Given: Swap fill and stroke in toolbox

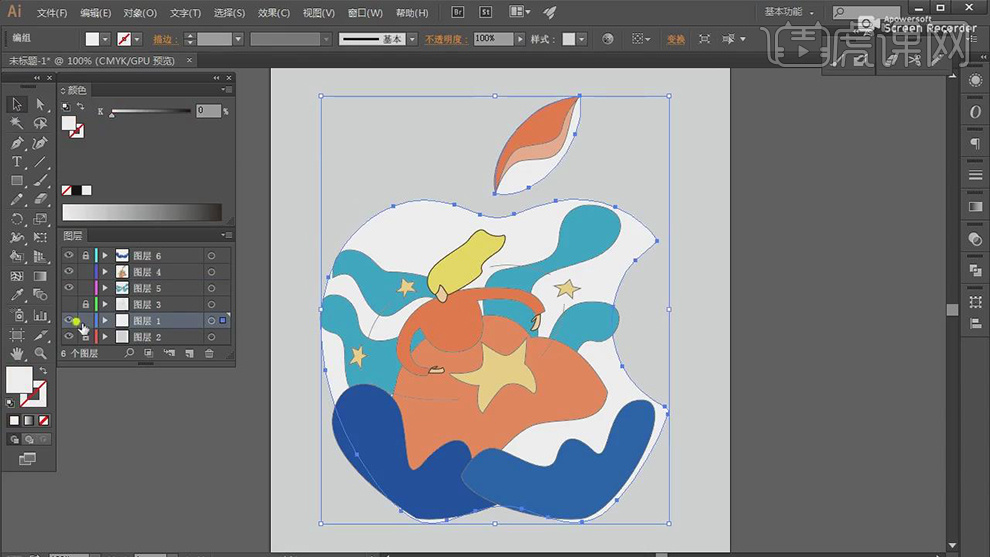Looking at the screenshot, I should [43, 371].
